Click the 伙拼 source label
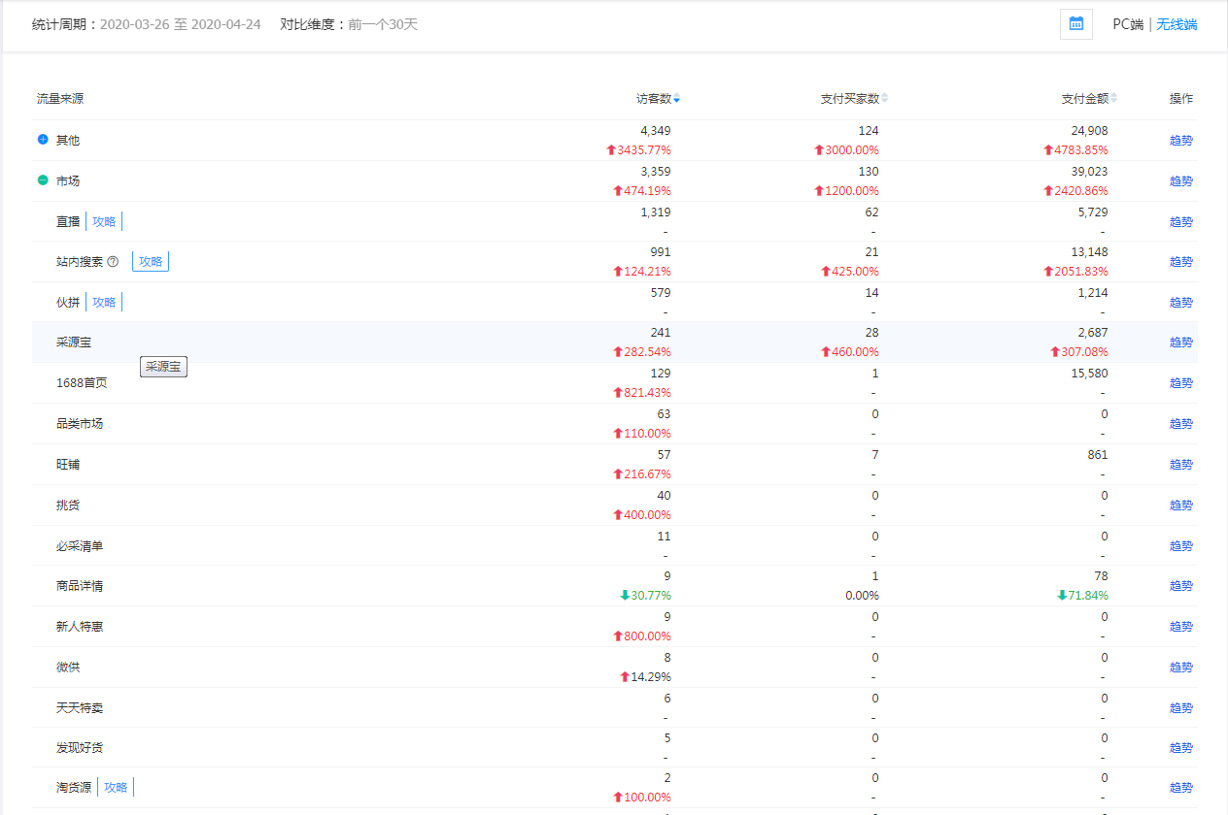This screenshot has width=1228, height=815. [x=68, y=302]
